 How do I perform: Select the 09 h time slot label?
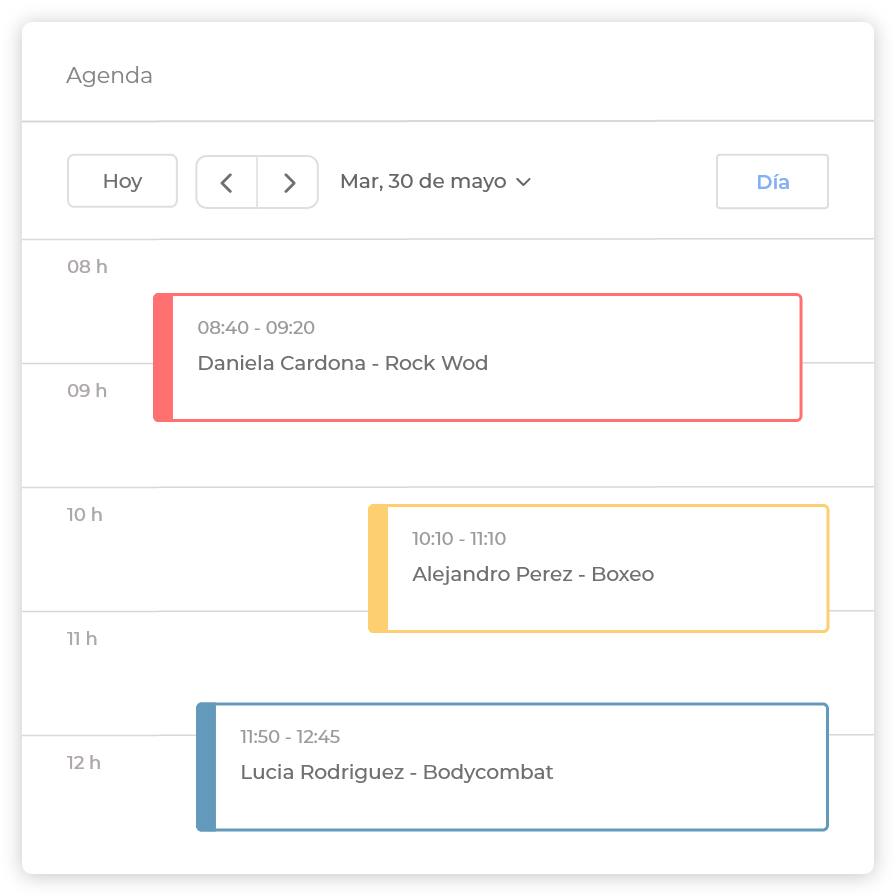[87, 391]
